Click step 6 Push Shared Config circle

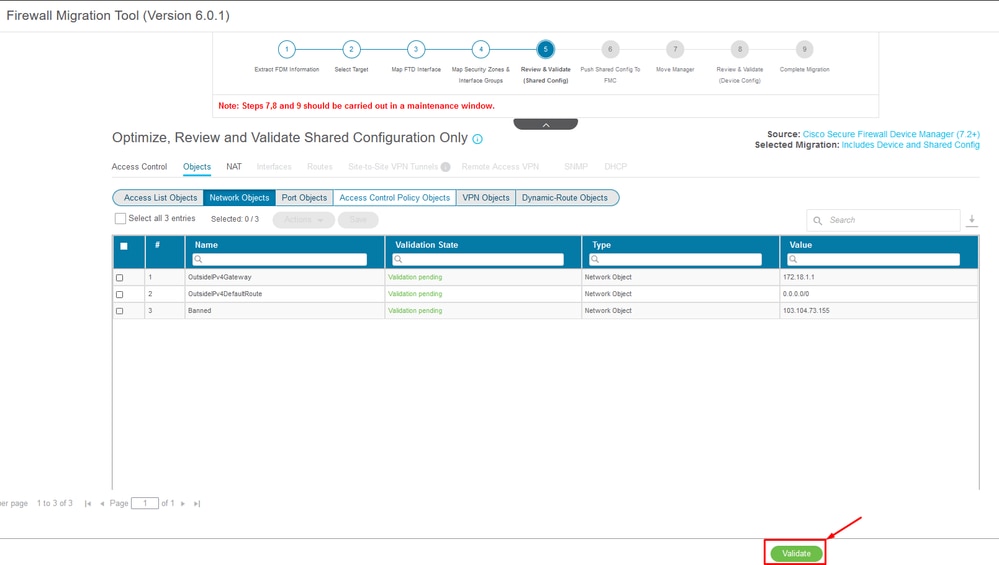pyautogui.click(x=610, y=49)
